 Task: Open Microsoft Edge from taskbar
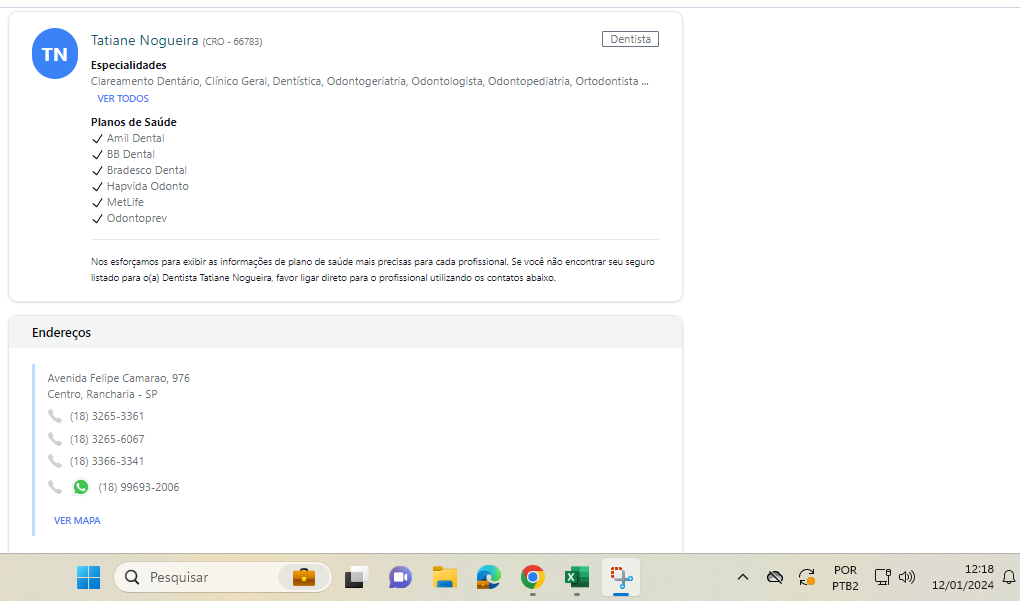coord(489,577)
